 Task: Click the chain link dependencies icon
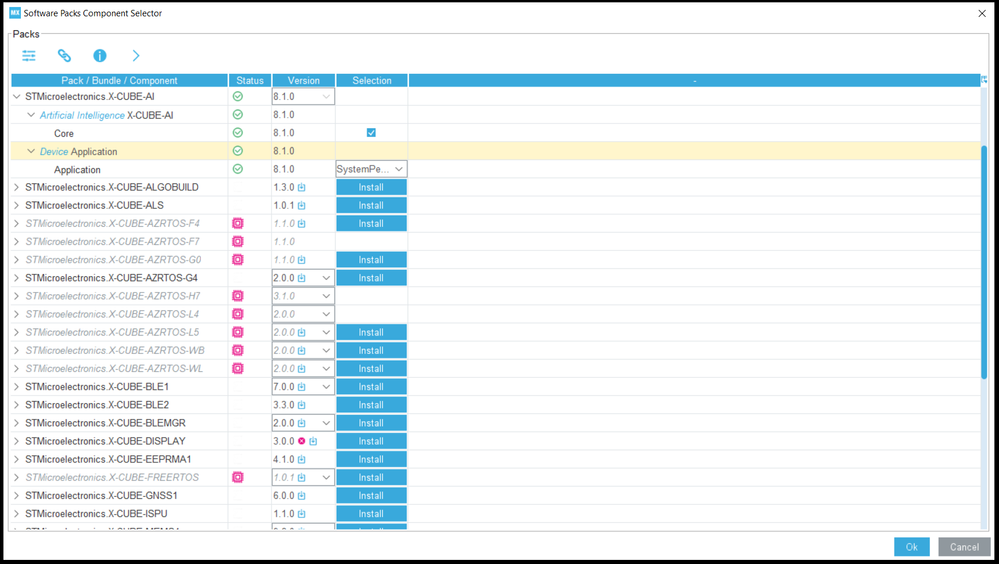[x=64, y=56]
